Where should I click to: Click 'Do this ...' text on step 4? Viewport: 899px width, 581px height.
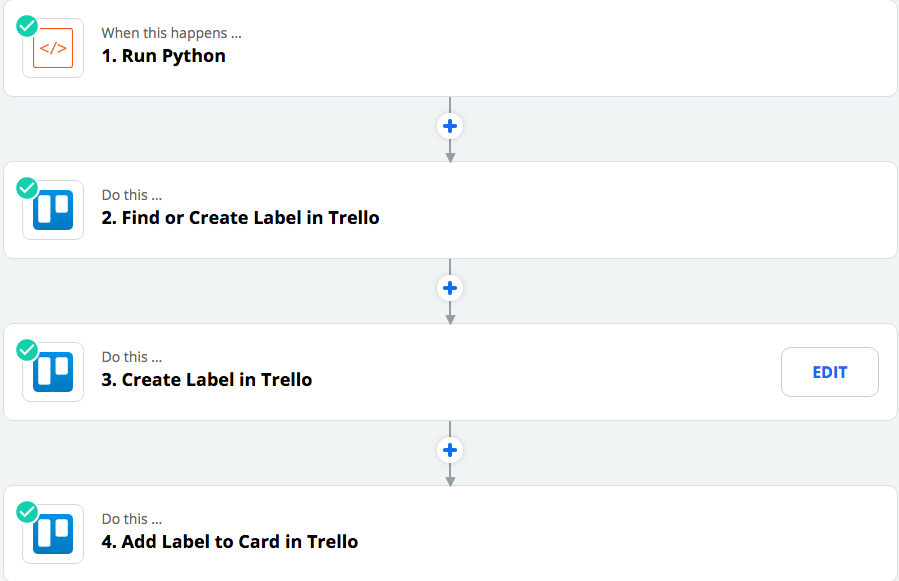click(x=132, y=519)
